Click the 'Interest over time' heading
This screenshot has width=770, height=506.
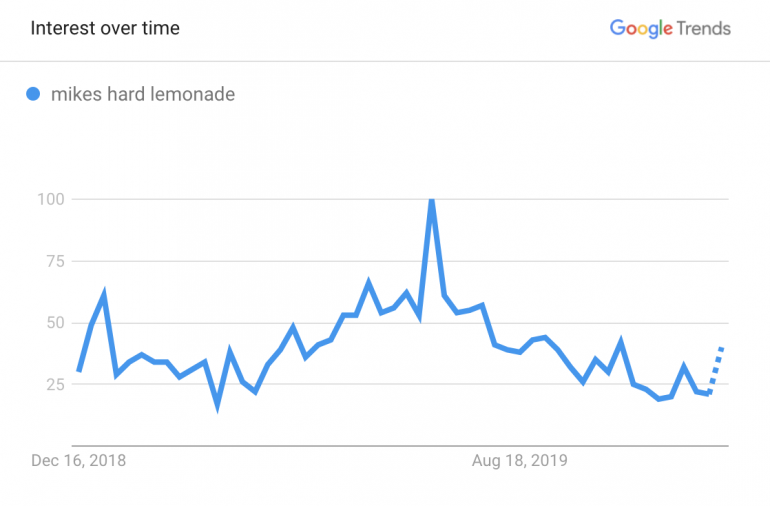(x=105, y=28)
